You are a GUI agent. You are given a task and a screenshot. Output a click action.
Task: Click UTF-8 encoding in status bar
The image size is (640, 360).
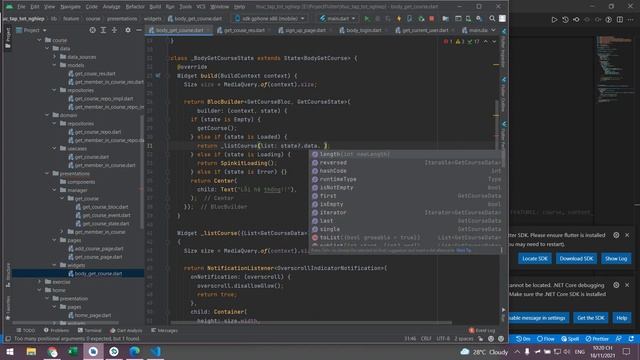click(443, 339)
